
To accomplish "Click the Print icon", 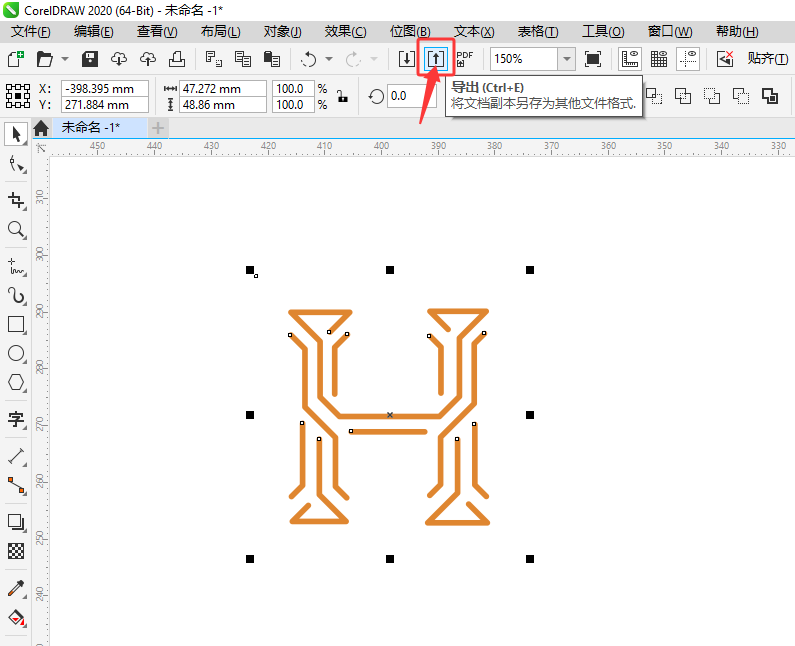I will click(x=176, y=59).
